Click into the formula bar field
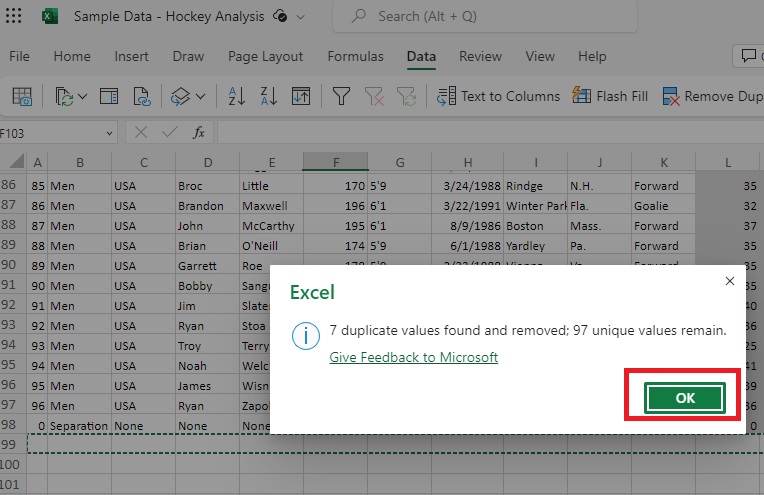Screen dimensions: 764x495 point(491,133)
